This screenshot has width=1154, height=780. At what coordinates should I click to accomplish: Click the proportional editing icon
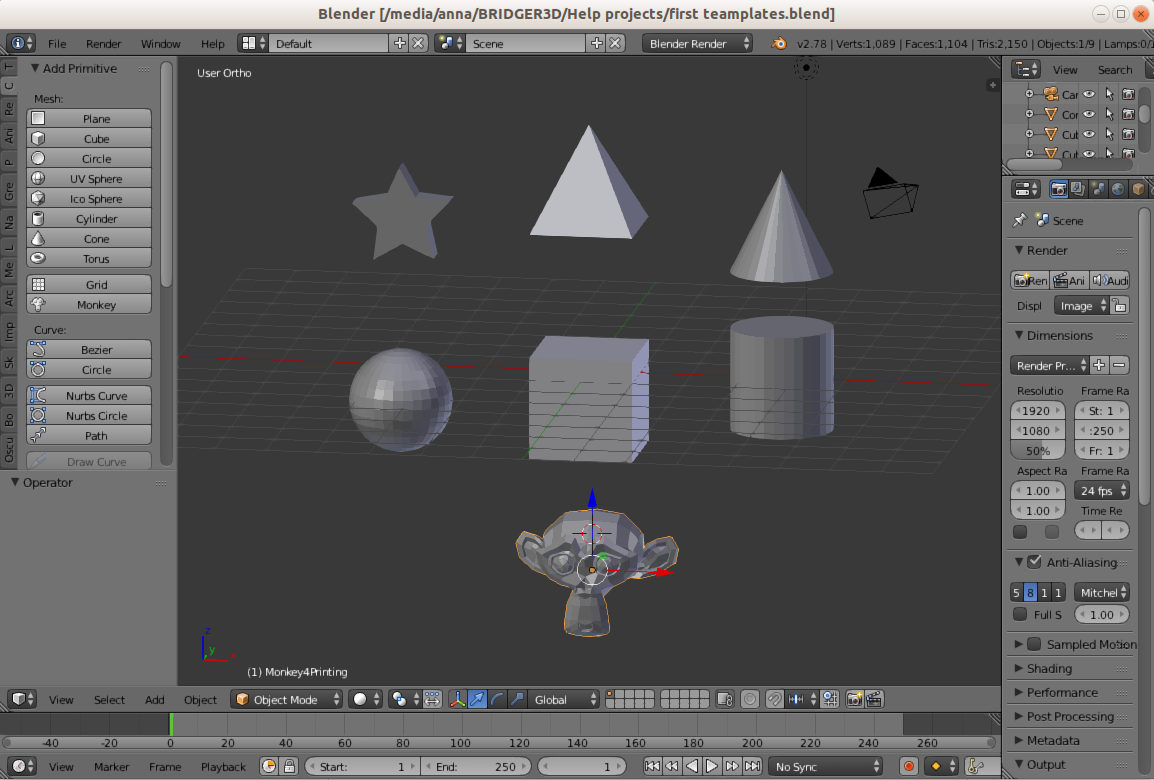[749, 699]
